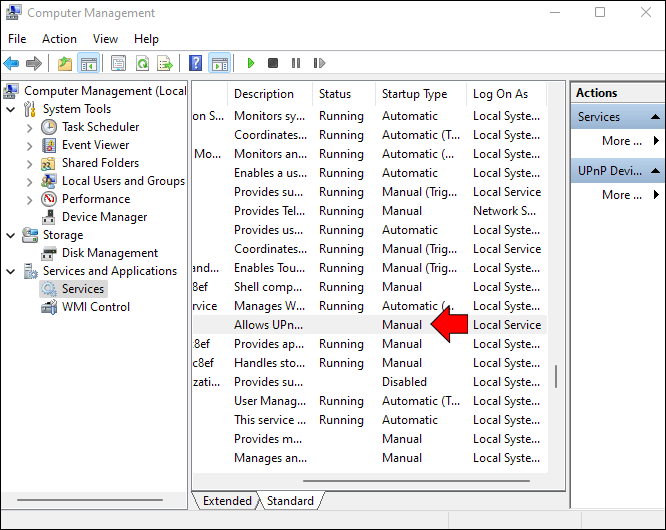Sort by the Status column header
The height and width of the screenshot is (530, 666).
click(x=344, y=94)
